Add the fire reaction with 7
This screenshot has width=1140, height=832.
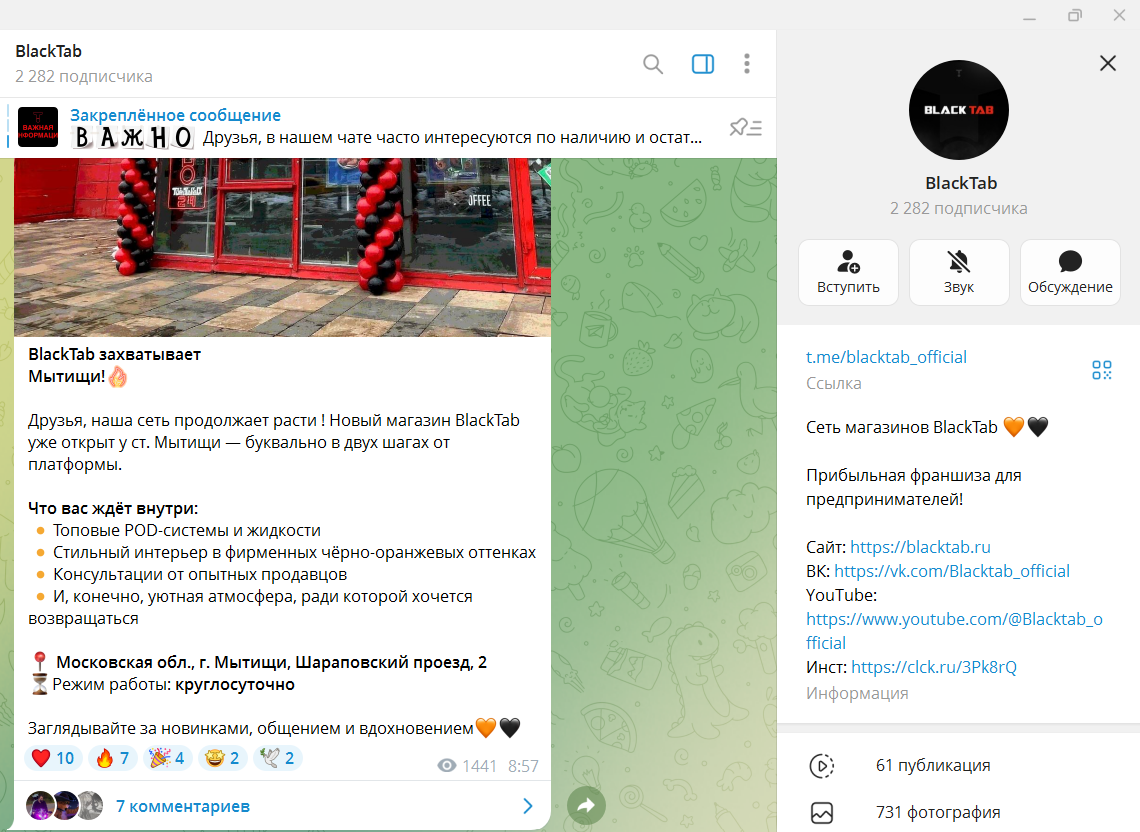[x=113, y=758]
